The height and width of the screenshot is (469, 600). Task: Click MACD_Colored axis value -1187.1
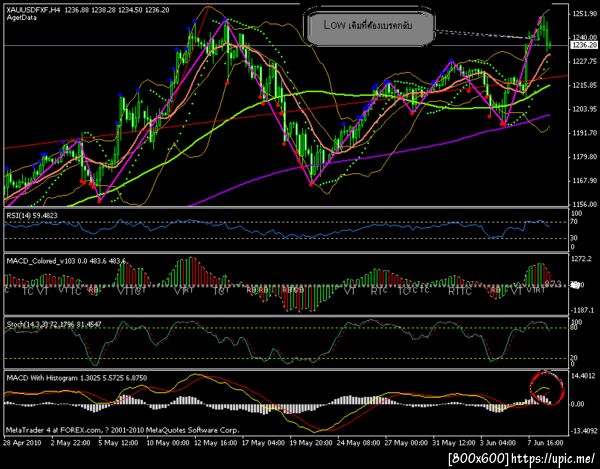click(x=580, y=310)
